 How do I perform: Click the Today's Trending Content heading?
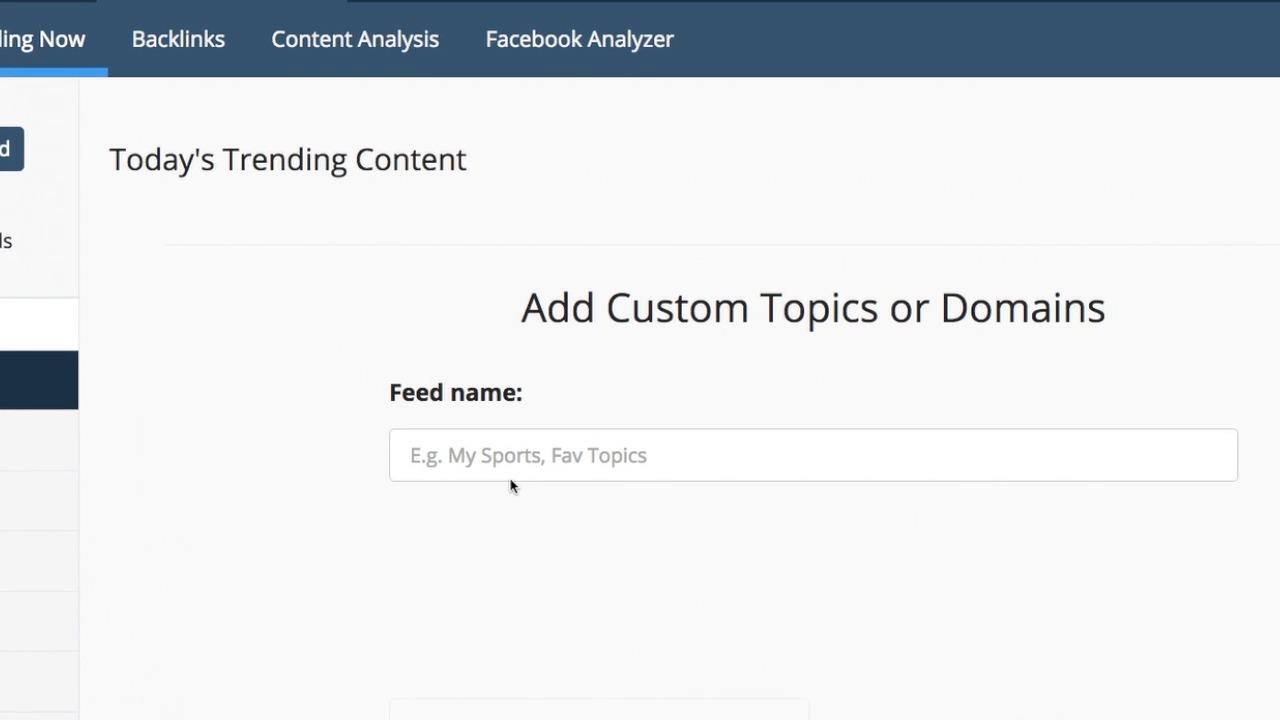pyautogui.click(x=287, y=160)
